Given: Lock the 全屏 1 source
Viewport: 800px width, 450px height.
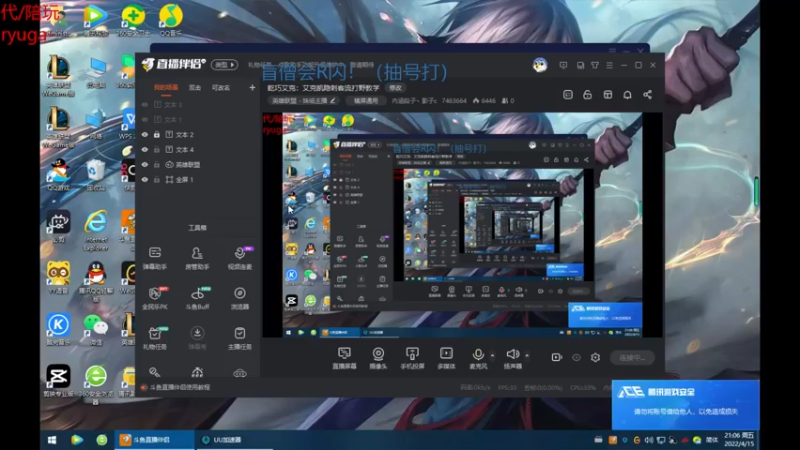Looking at the screenshot, I should click(x=157, y=180).
